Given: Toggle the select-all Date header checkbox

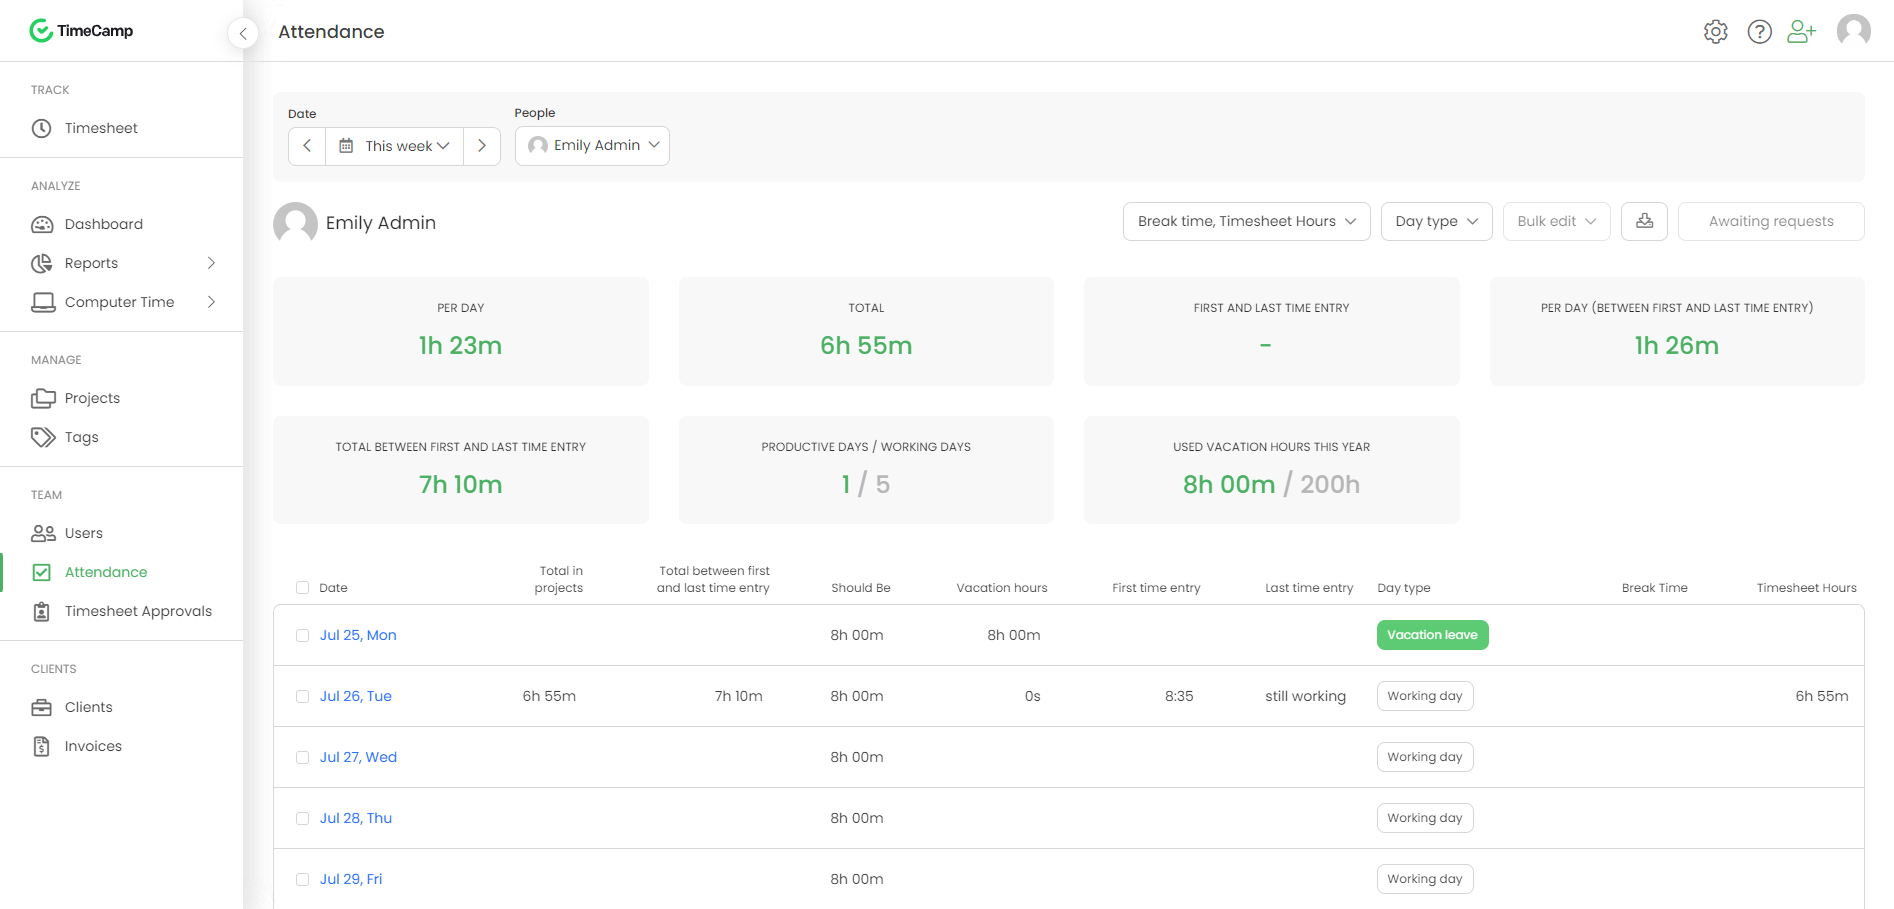Looking at the screenshot, I should coord(302,588).
